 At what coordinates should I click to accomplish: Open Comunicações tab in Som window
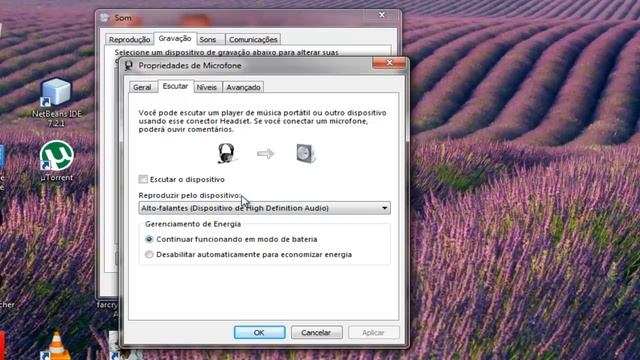pyautogui.click(x=253, y=40)
